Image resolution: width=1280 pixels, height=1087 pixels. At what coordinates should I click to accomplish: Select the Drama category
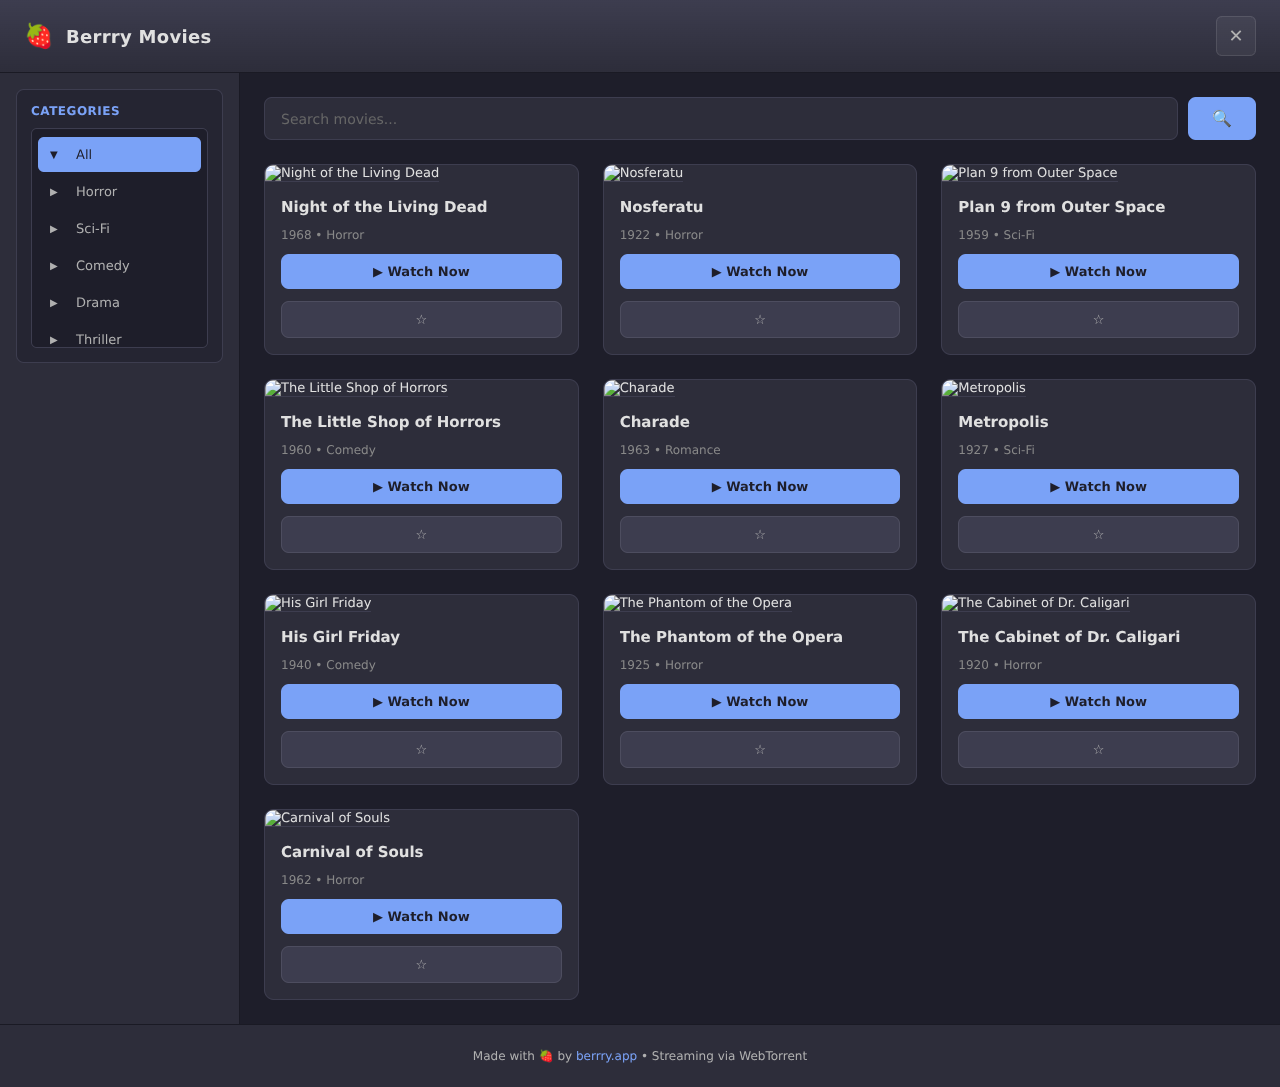[x=98, y=303]
